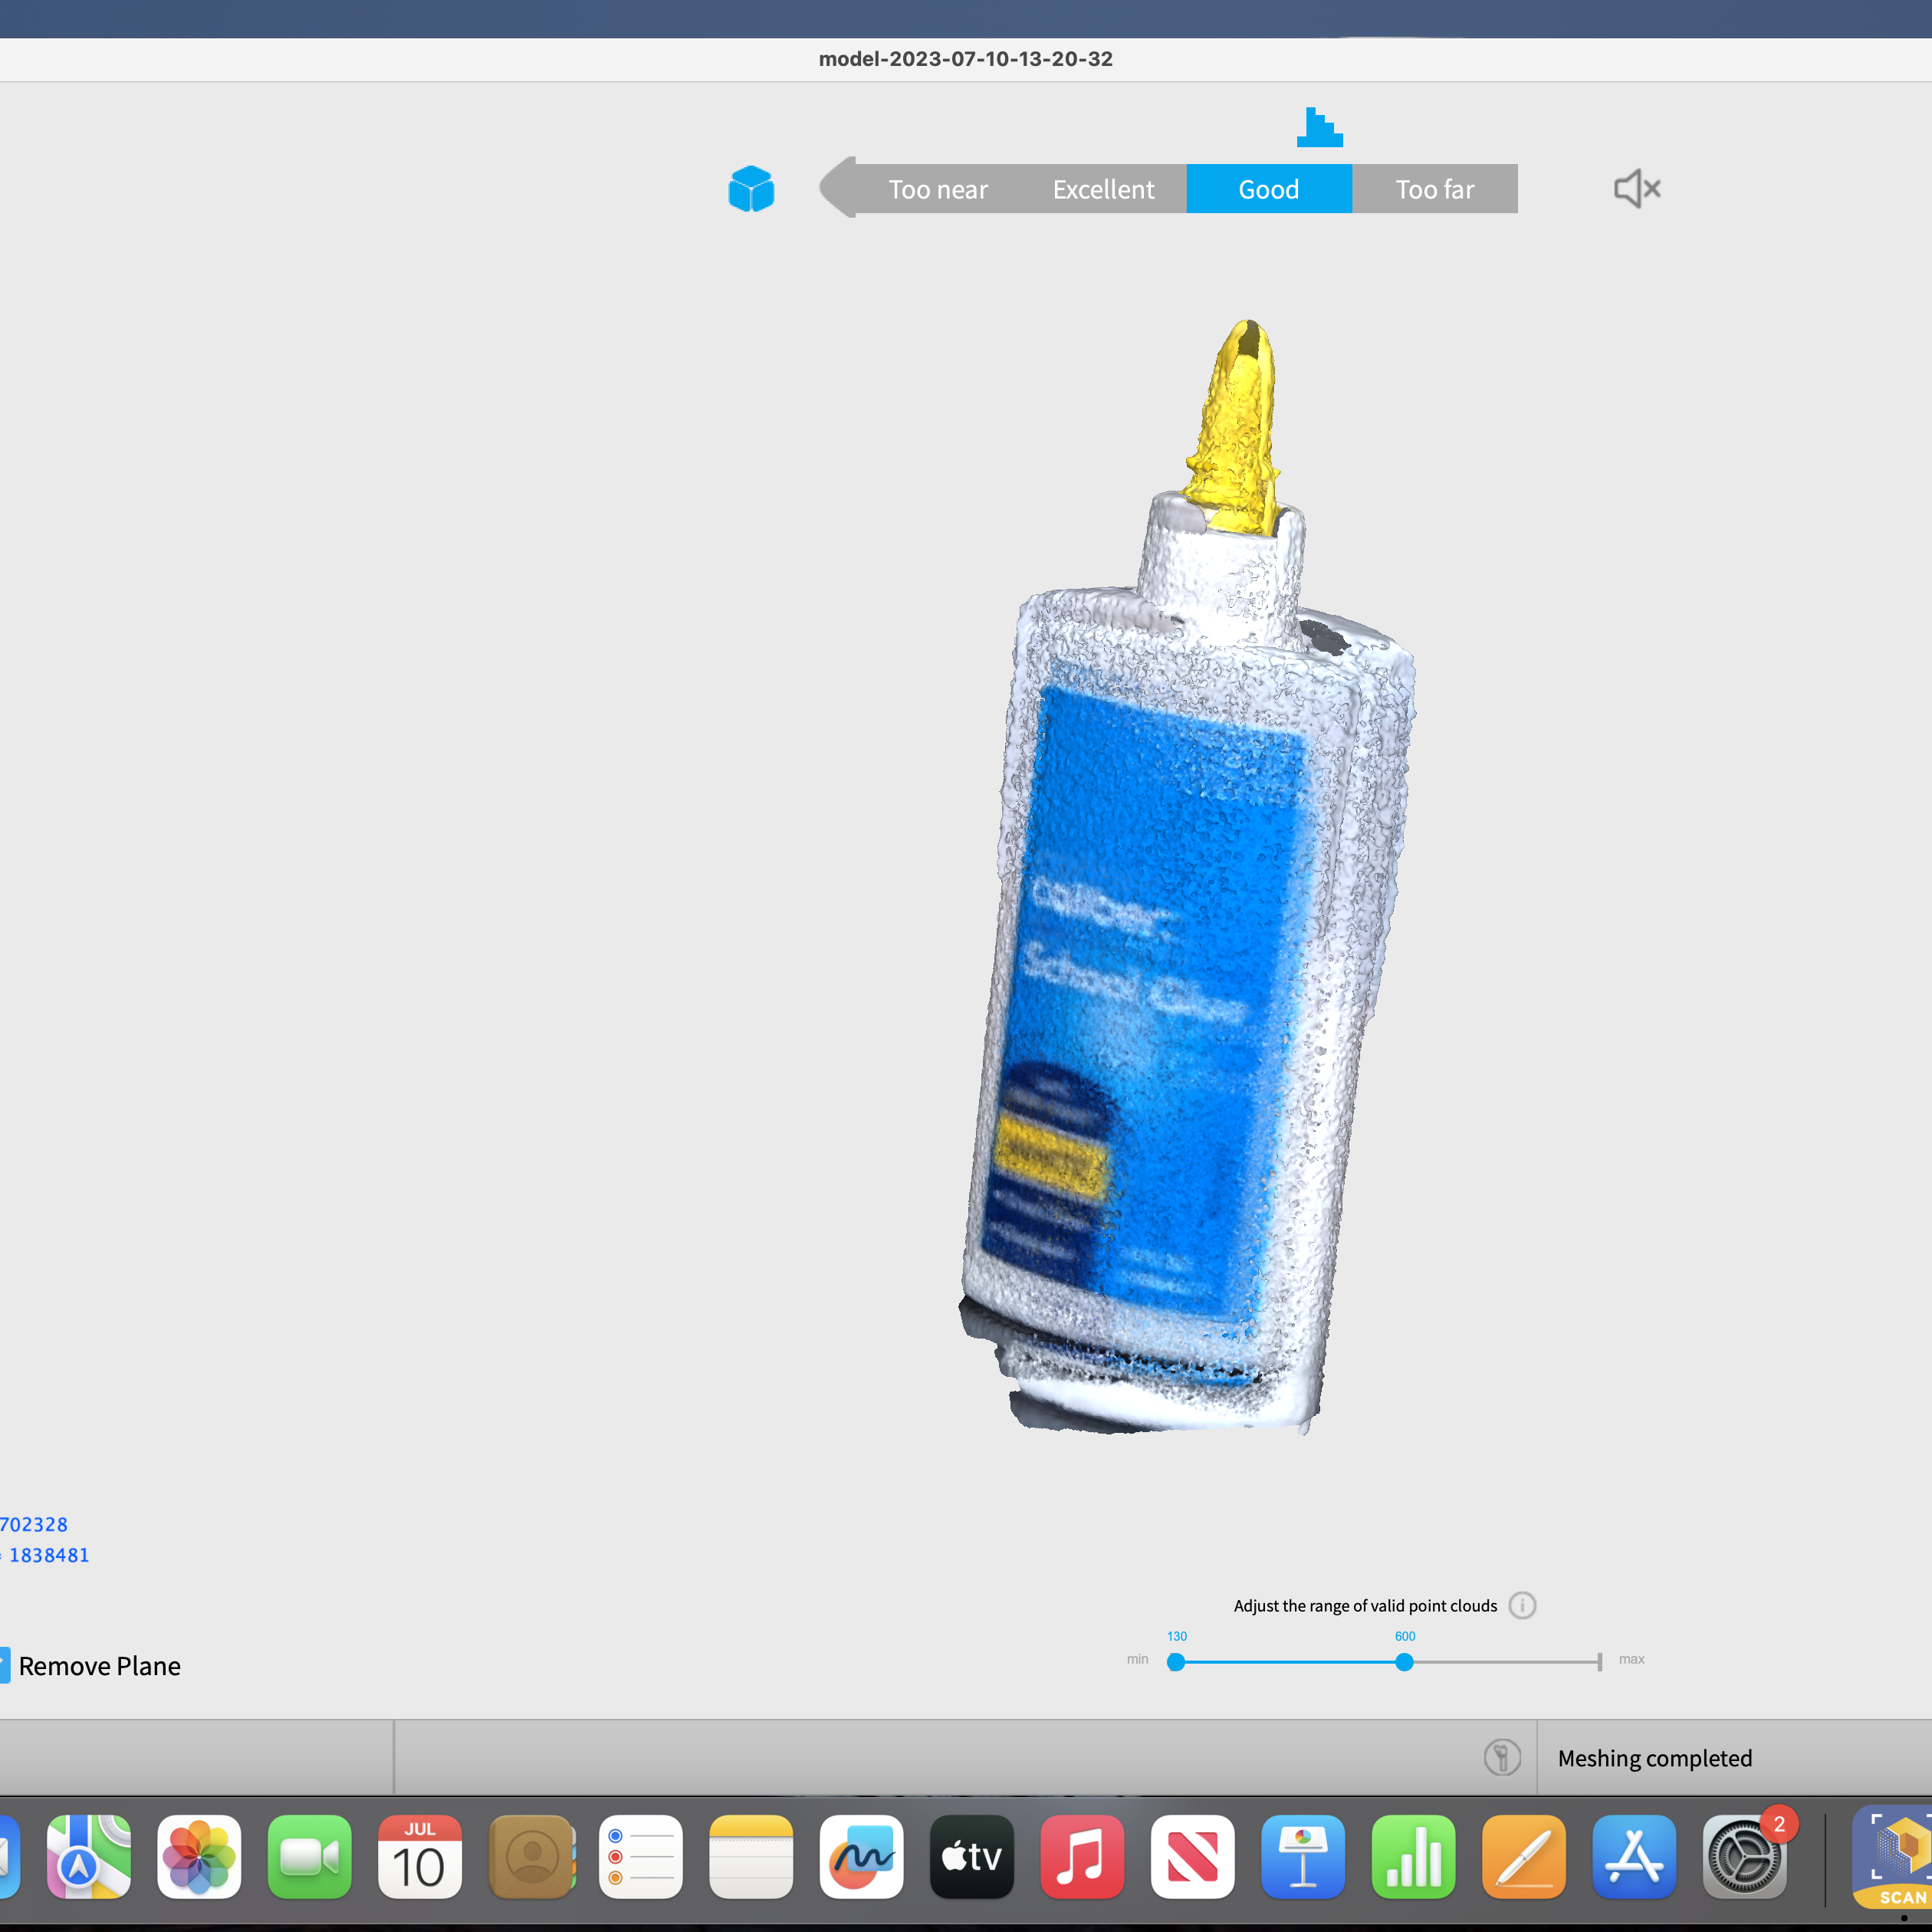Click the scanned glue bottle model
1932x1932 pixels.
[1187, 878]
